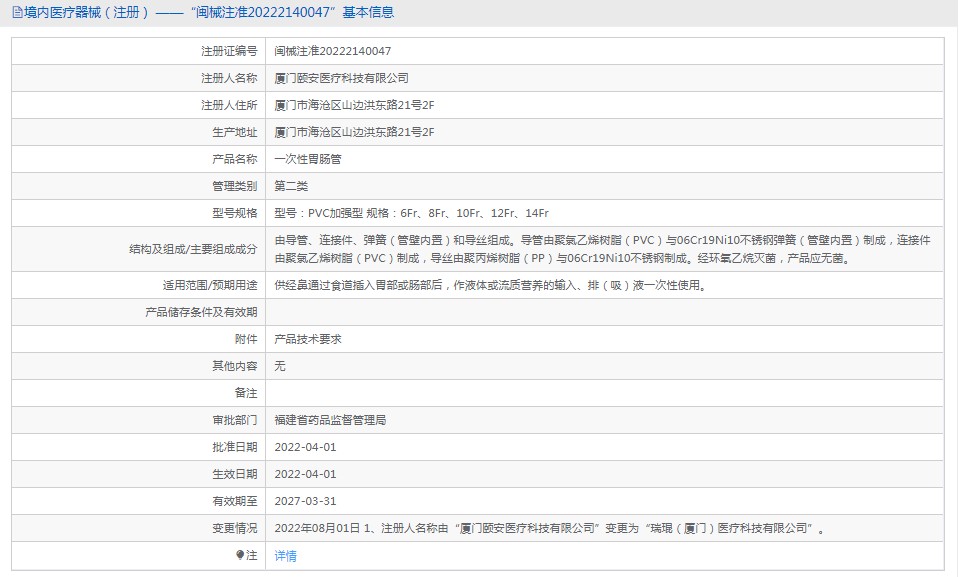The image size is (959, 577).
Task: Click attachment value 产品技术要求
Action: coord(308,339)
